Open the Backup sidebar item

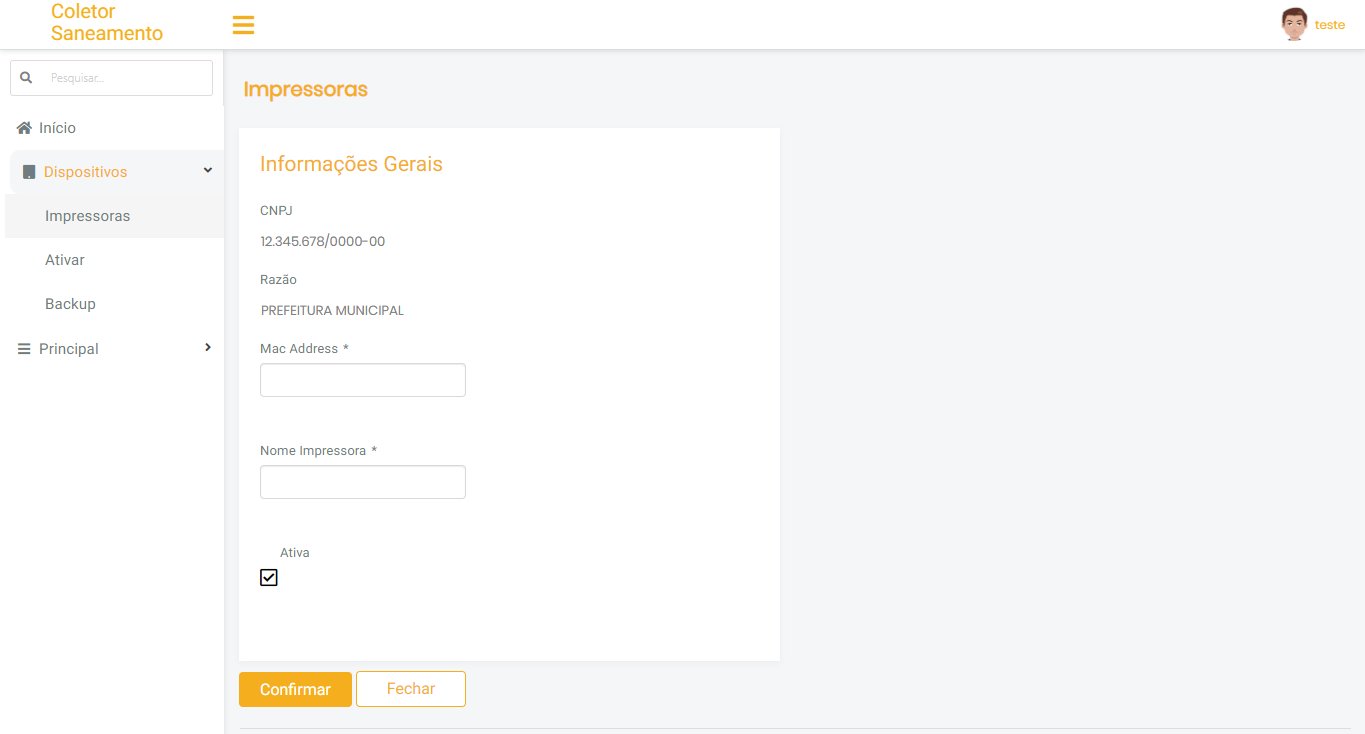point(70,304)
